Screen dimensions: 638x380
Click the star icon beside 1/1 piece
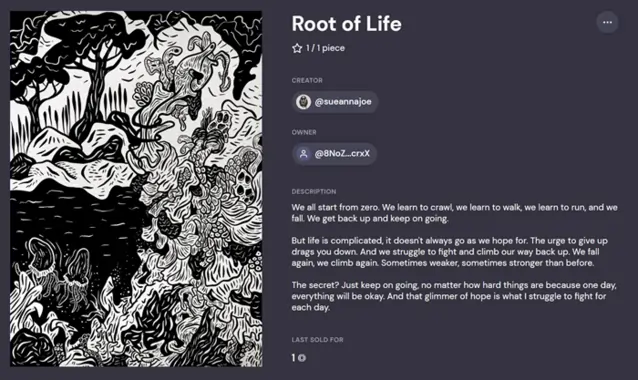[297, 48]
